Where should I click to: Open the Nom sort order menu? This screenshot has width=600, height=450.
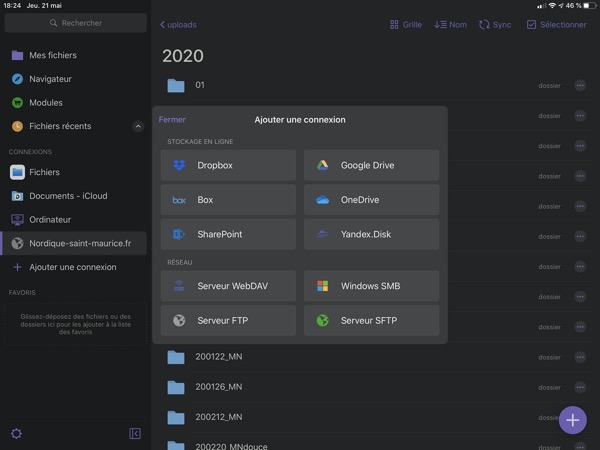(450, 24)
